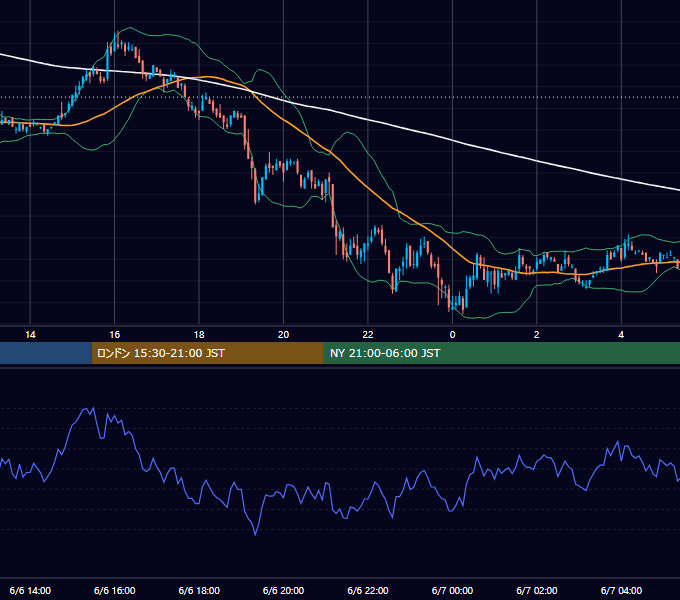Click the hour label 4 on the time axis
Viewport: 680px width, 600px height.
(621, 335)
